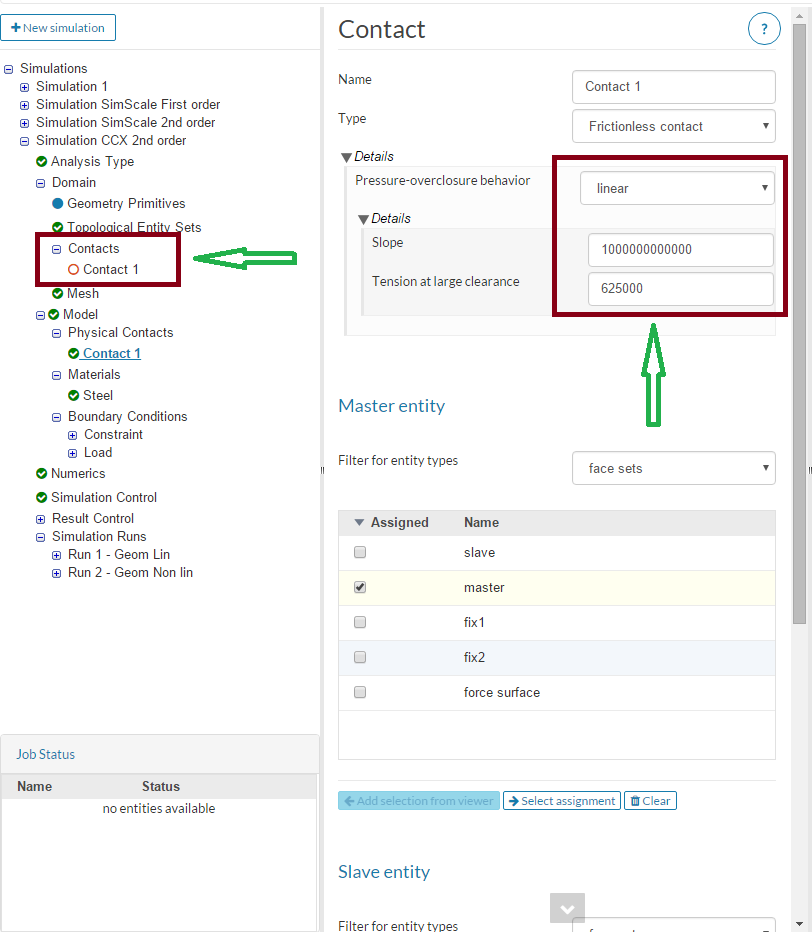Screen dimensions: 812x932
Task: Open the contact Type dropdown
Action: pos(673,126)
